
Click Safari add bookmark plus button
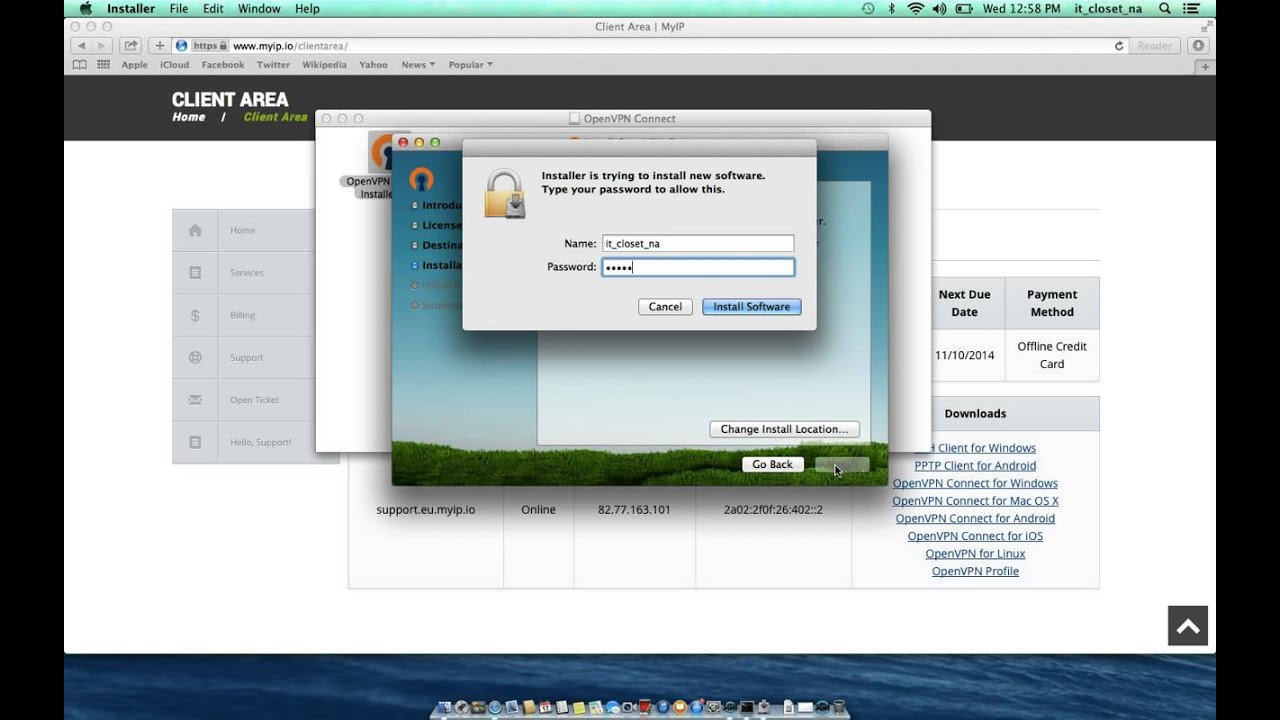click(160, 46)
